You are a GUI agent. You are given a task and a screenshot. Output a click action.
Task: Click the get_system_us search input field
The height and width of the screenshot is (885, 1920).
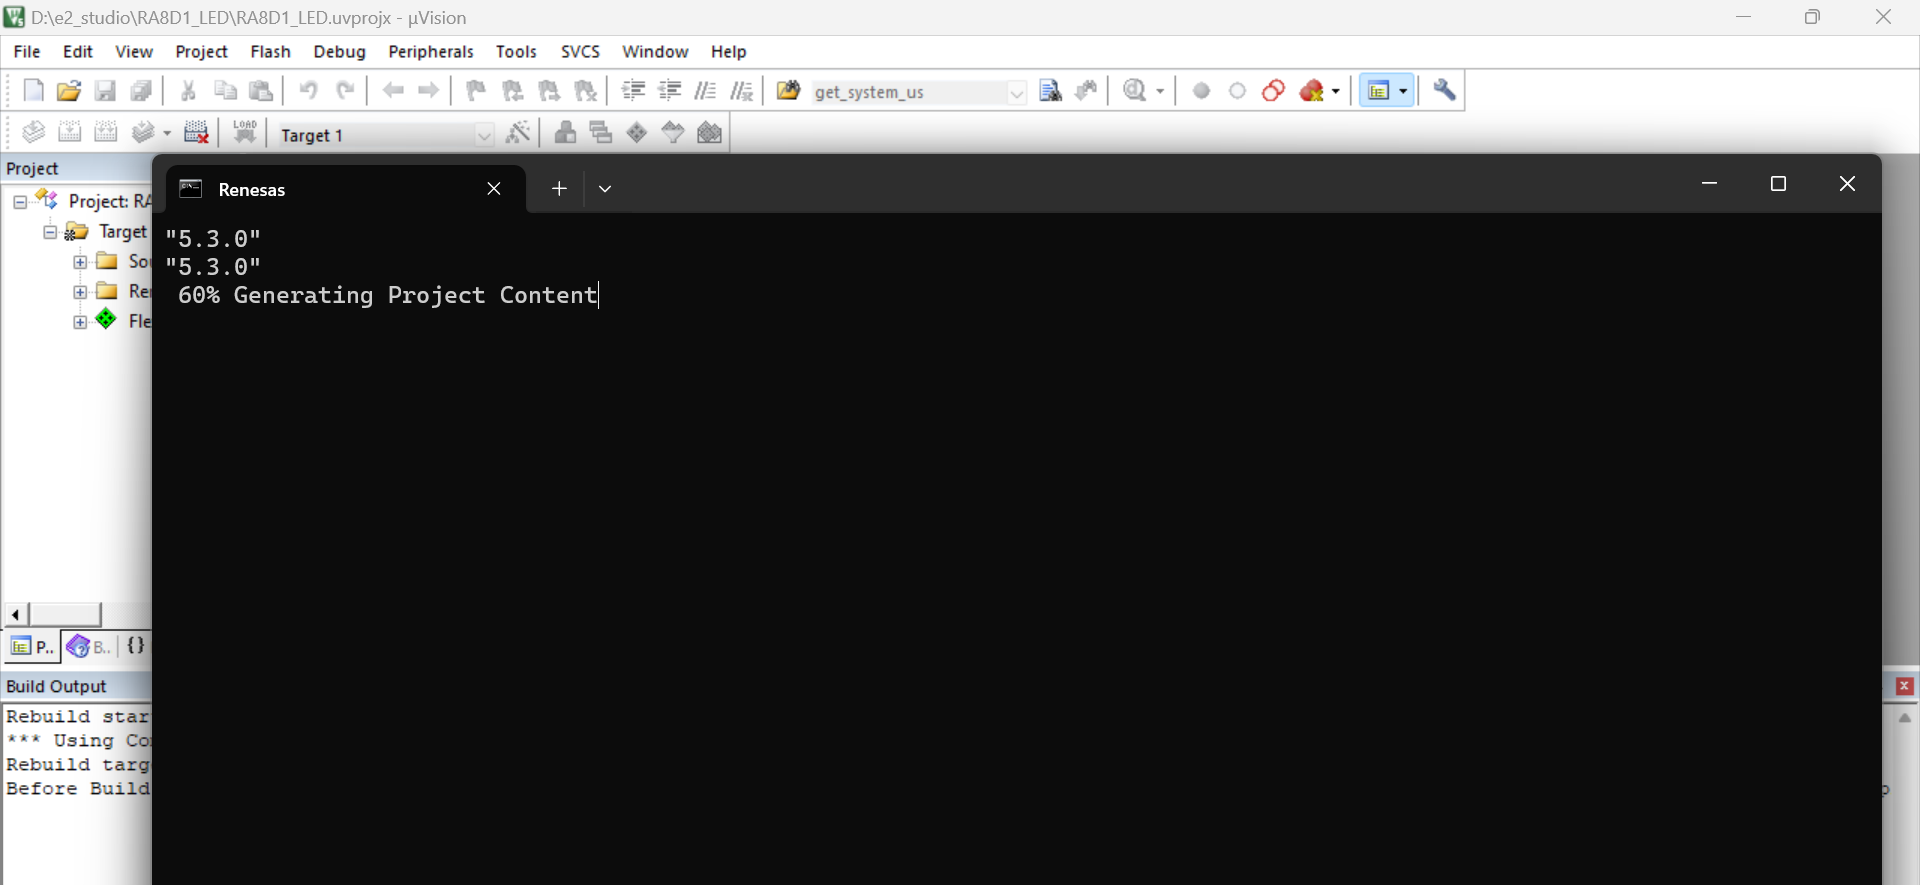[x=909, y=92]
